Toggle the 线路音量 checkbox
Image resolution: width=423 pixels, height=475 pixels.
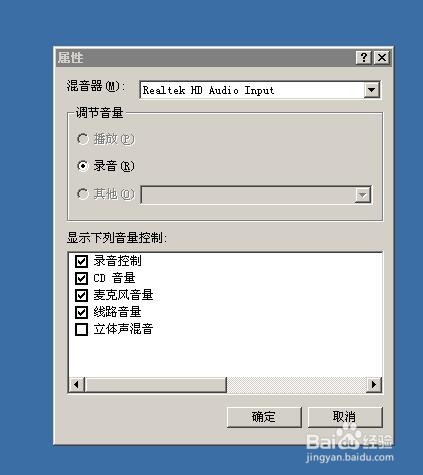(x=81, y=312)
